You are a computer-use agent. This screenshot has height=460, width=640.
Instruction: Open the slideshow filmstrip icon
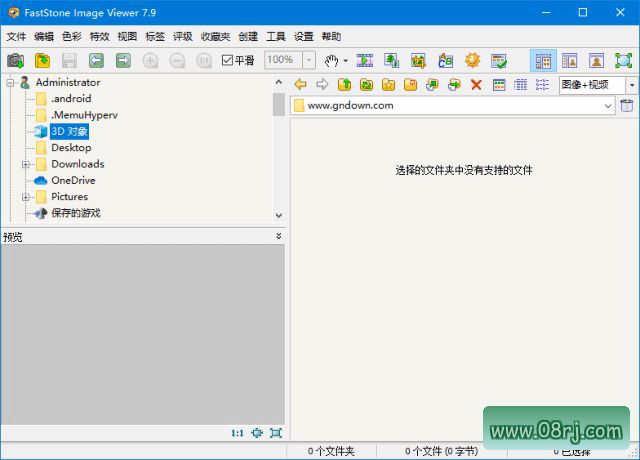click(x=365, y=60)
